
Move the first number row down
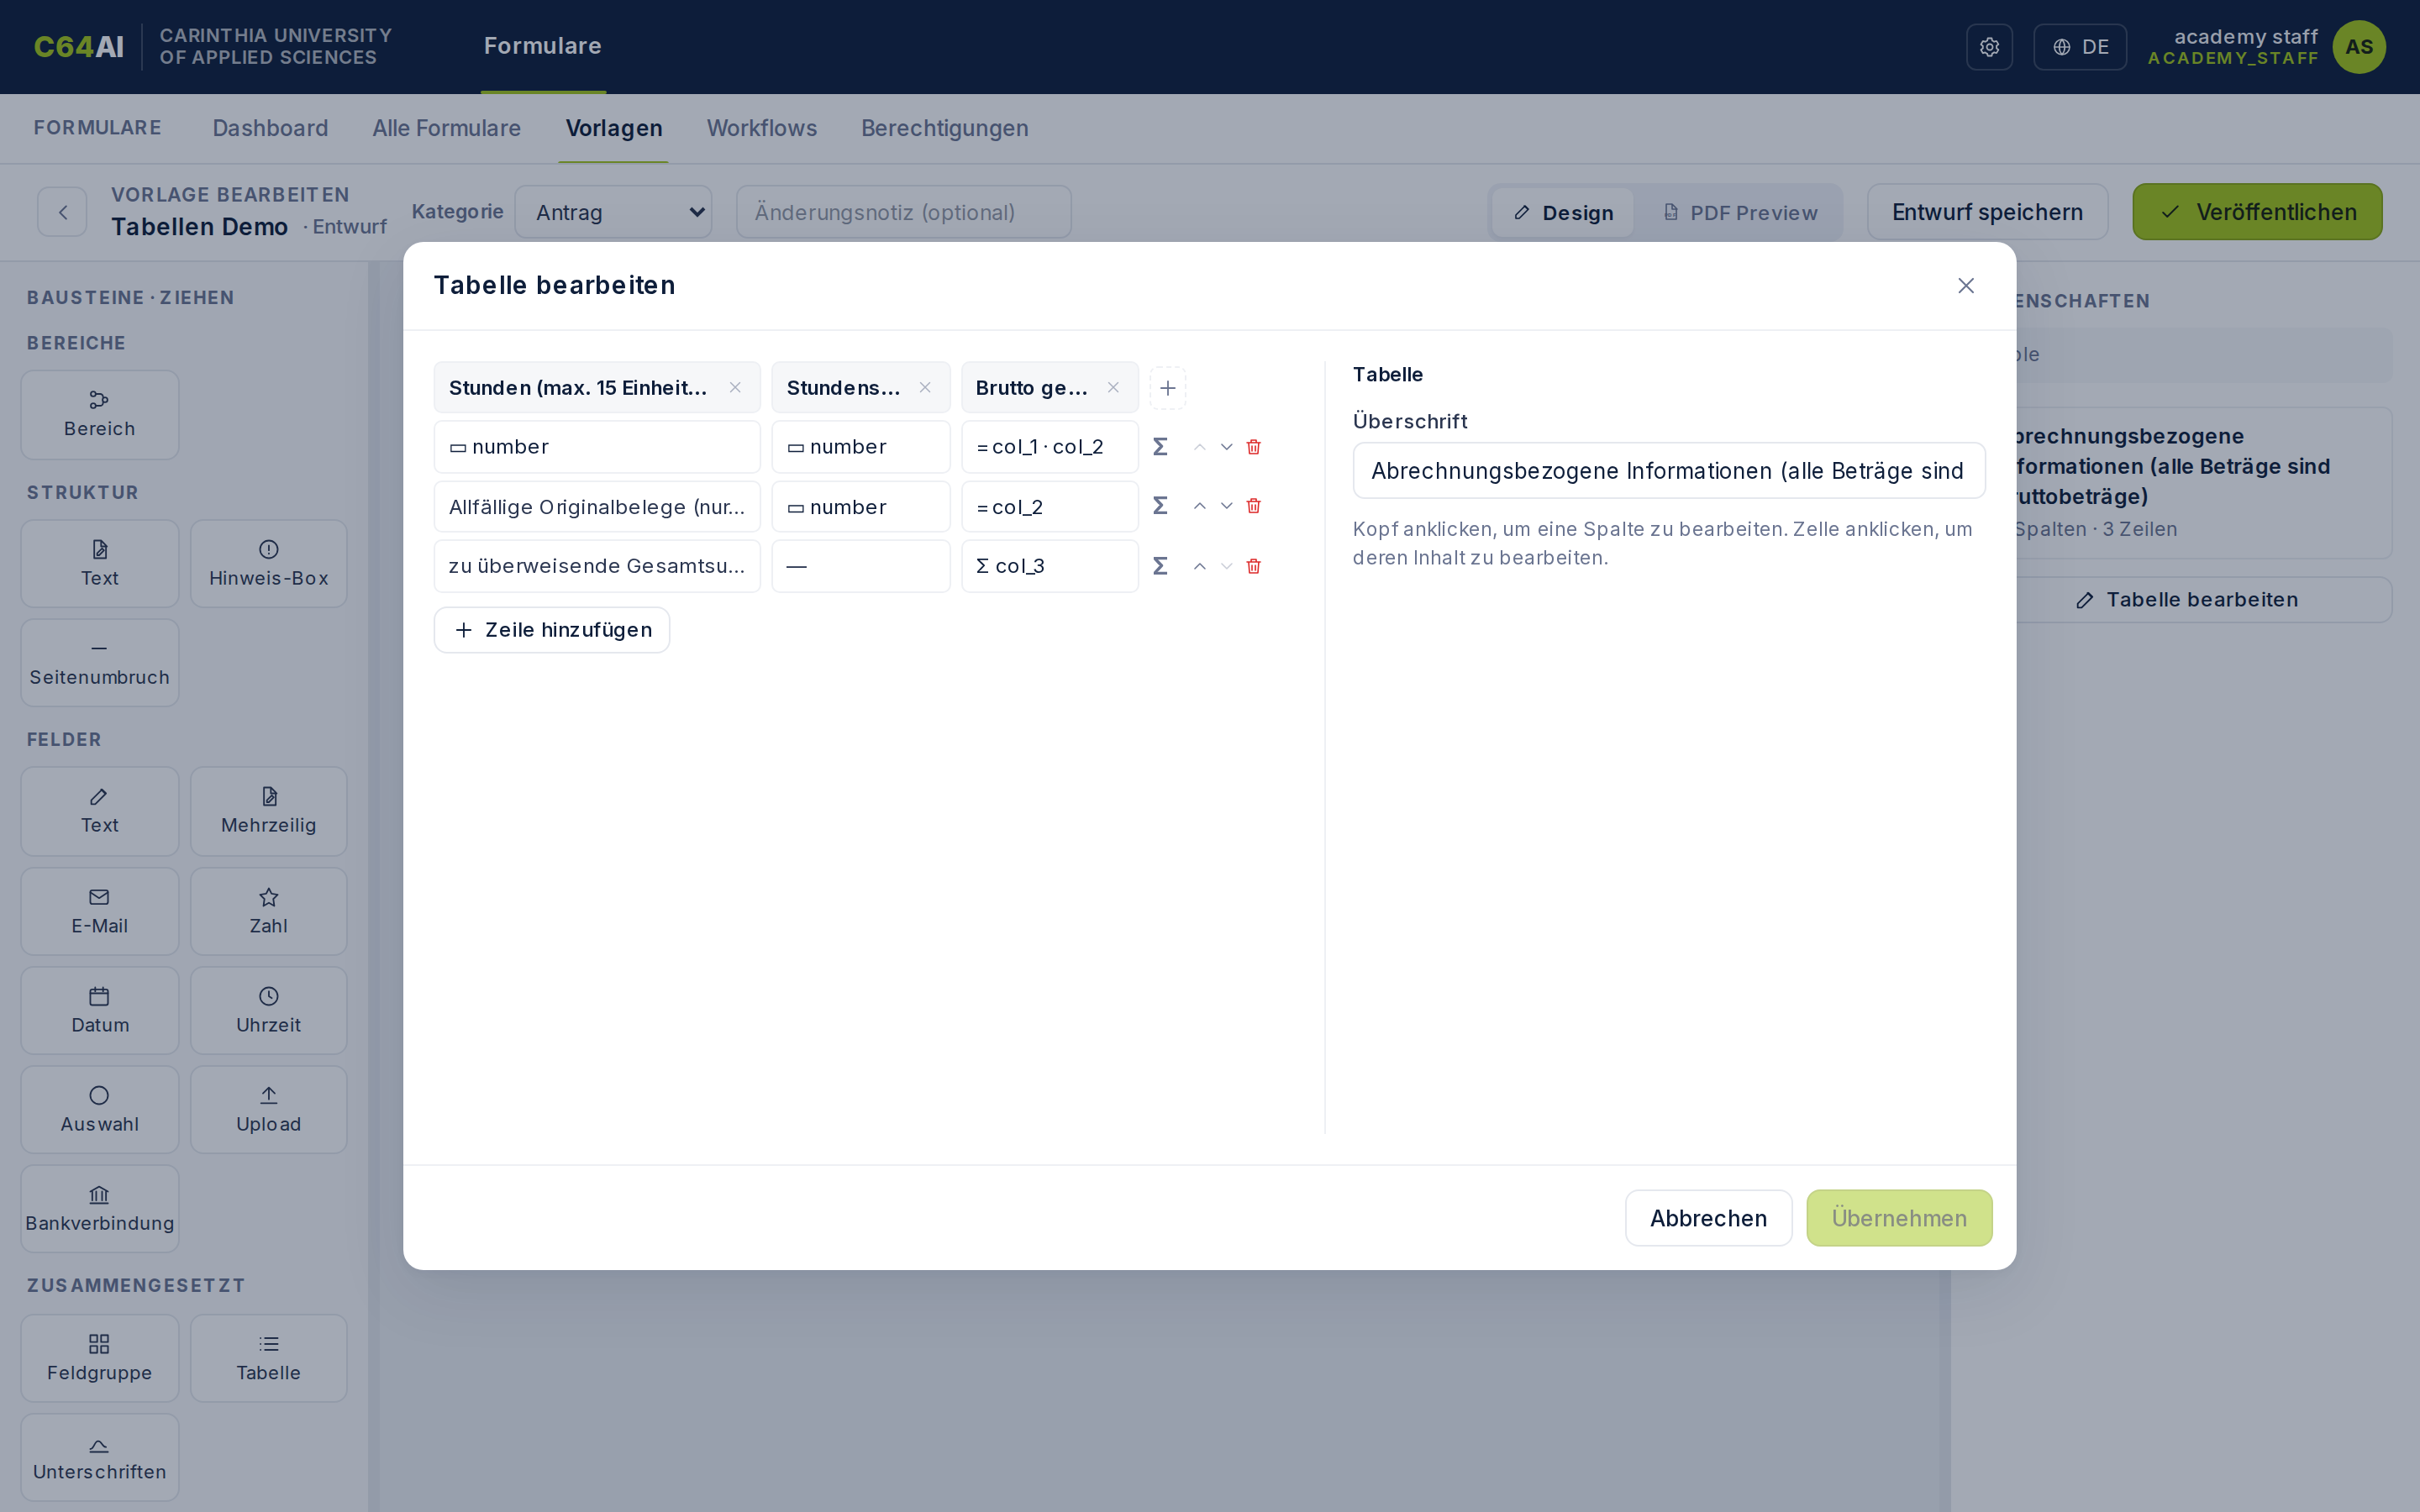[x=1227, y=447]
